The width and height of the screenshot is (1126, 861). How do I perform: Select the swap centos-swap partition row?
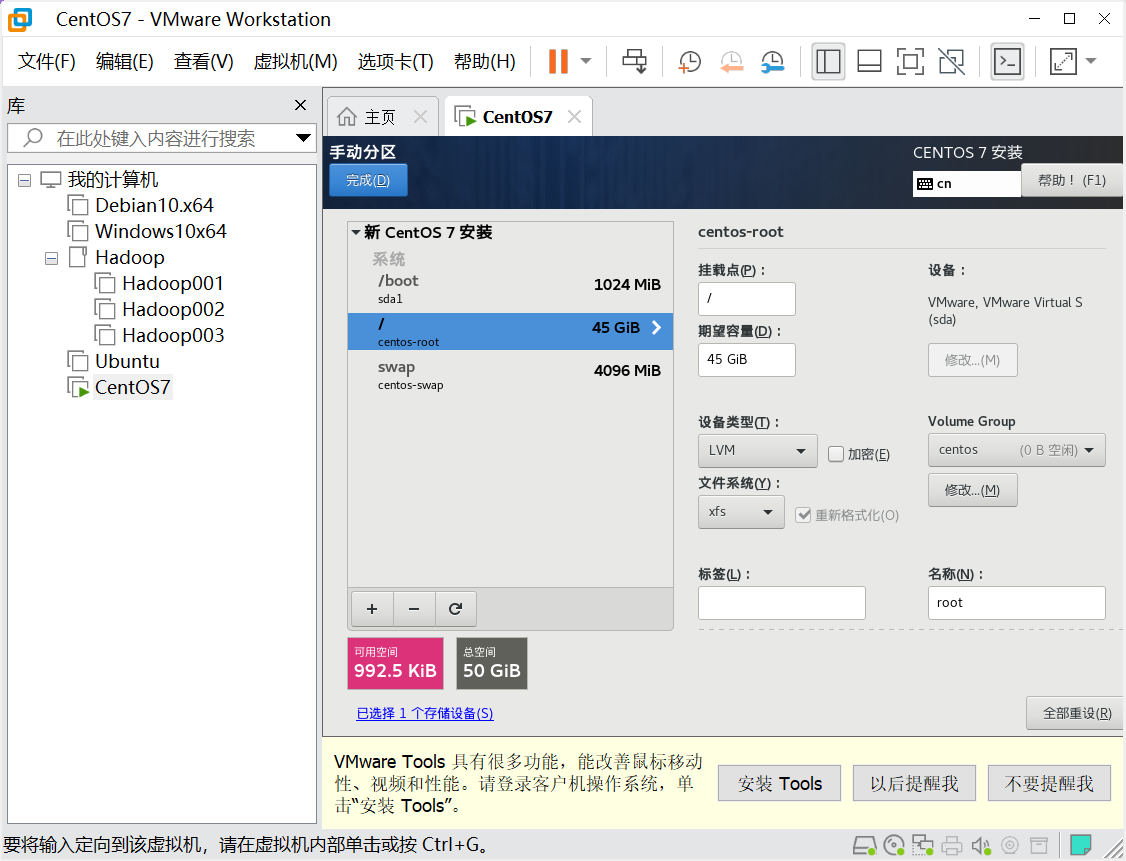(510, 375)
